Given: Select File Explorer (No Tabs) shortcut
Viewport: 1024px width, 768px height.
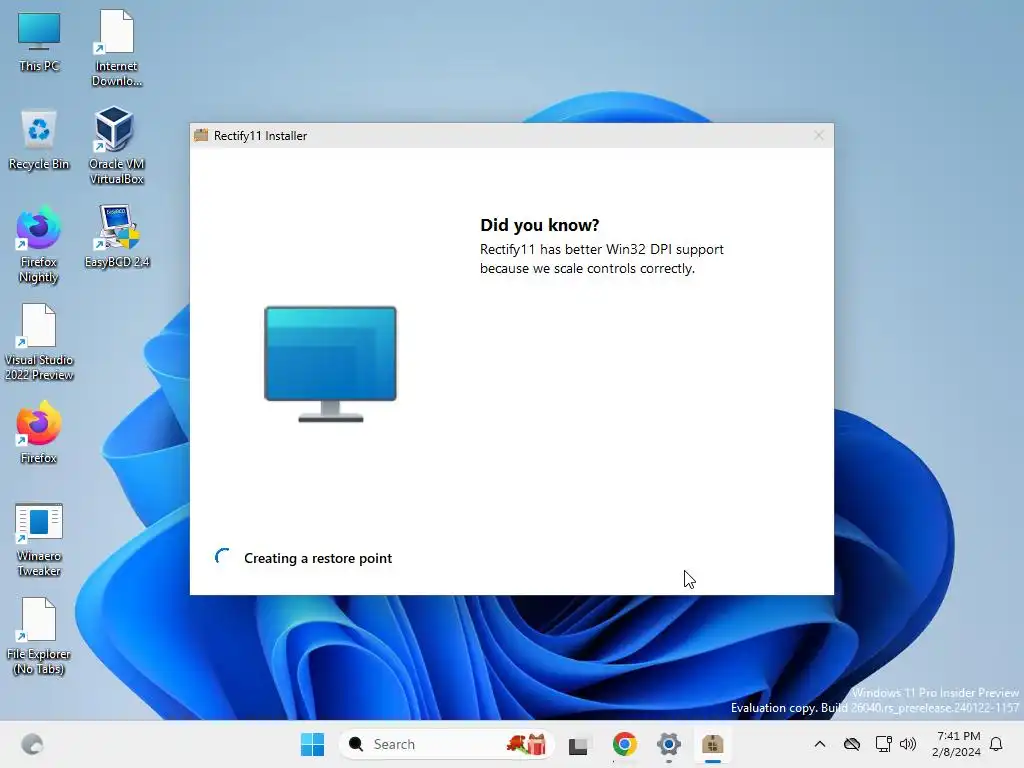Looking at the screenshot, I should 39,637.
